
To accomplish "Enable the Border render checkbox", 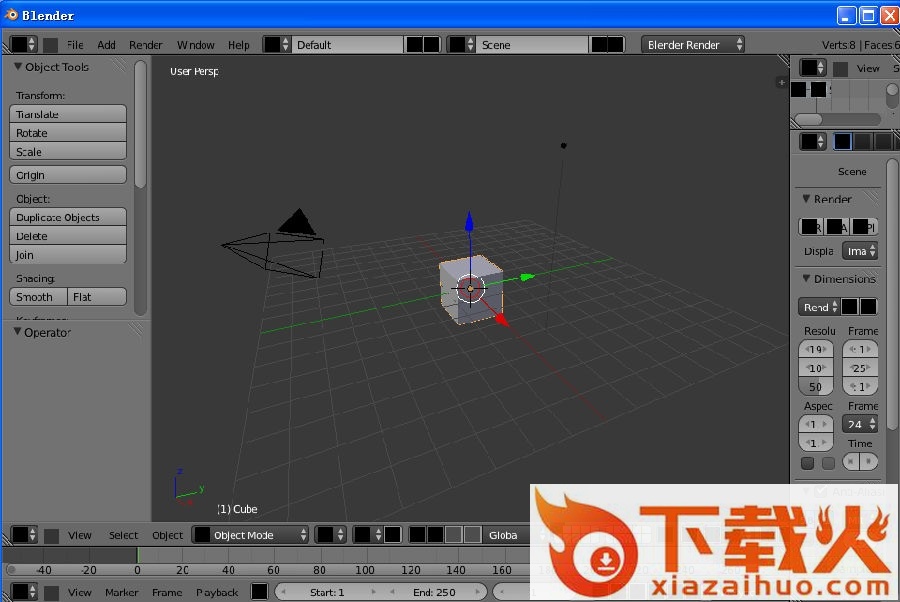I will pyautogui.click(x=808, y=463).
